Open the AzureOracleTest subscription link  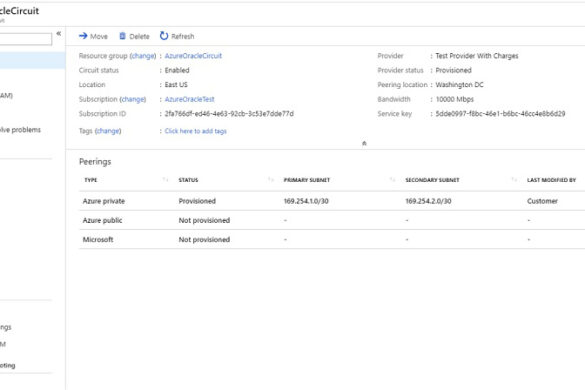pos(190,99)
